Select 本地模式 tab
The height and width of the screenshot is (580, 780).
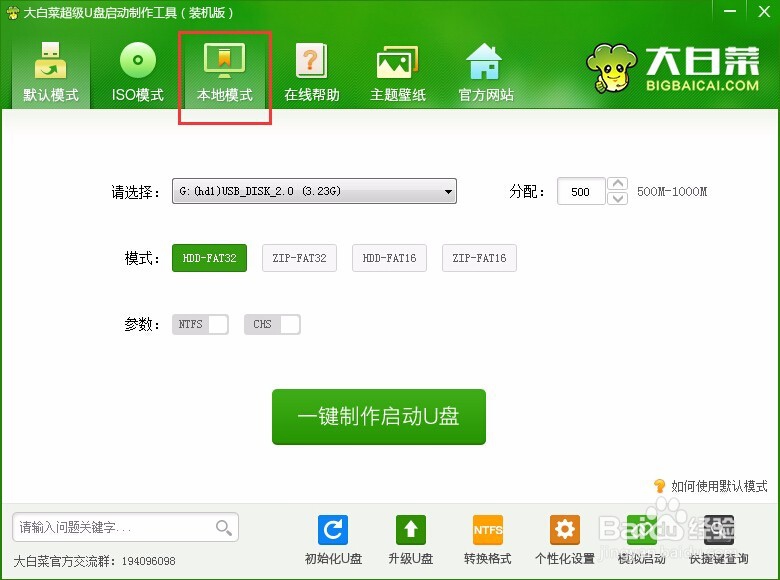pos(225,72)
